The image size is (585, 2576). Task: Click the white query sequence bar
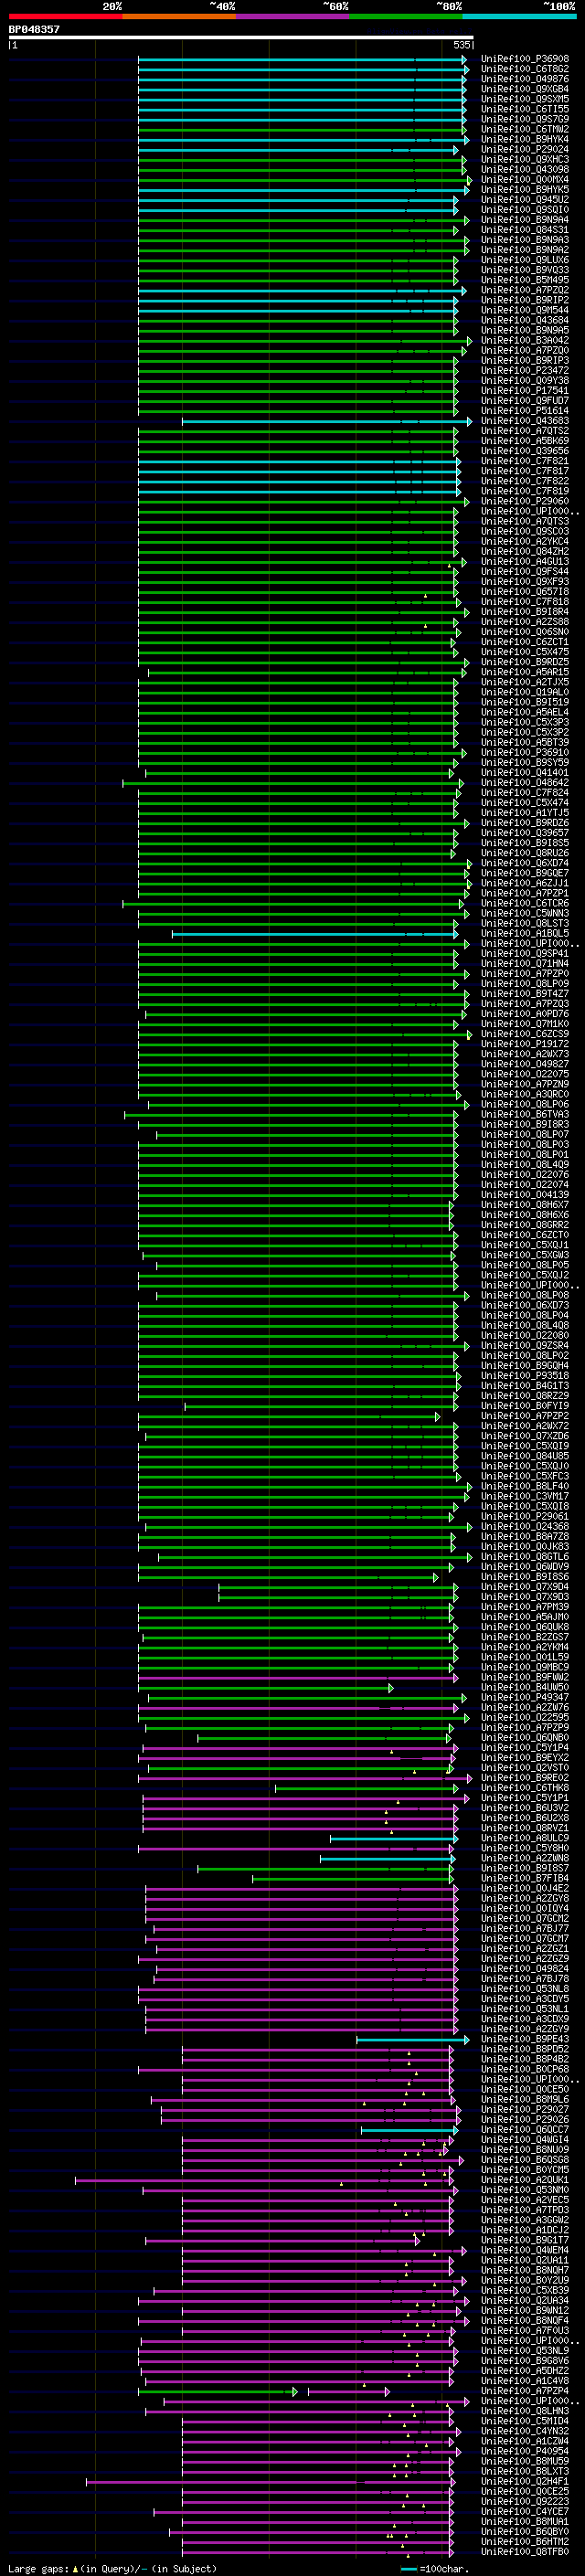(x=240, y=37)
